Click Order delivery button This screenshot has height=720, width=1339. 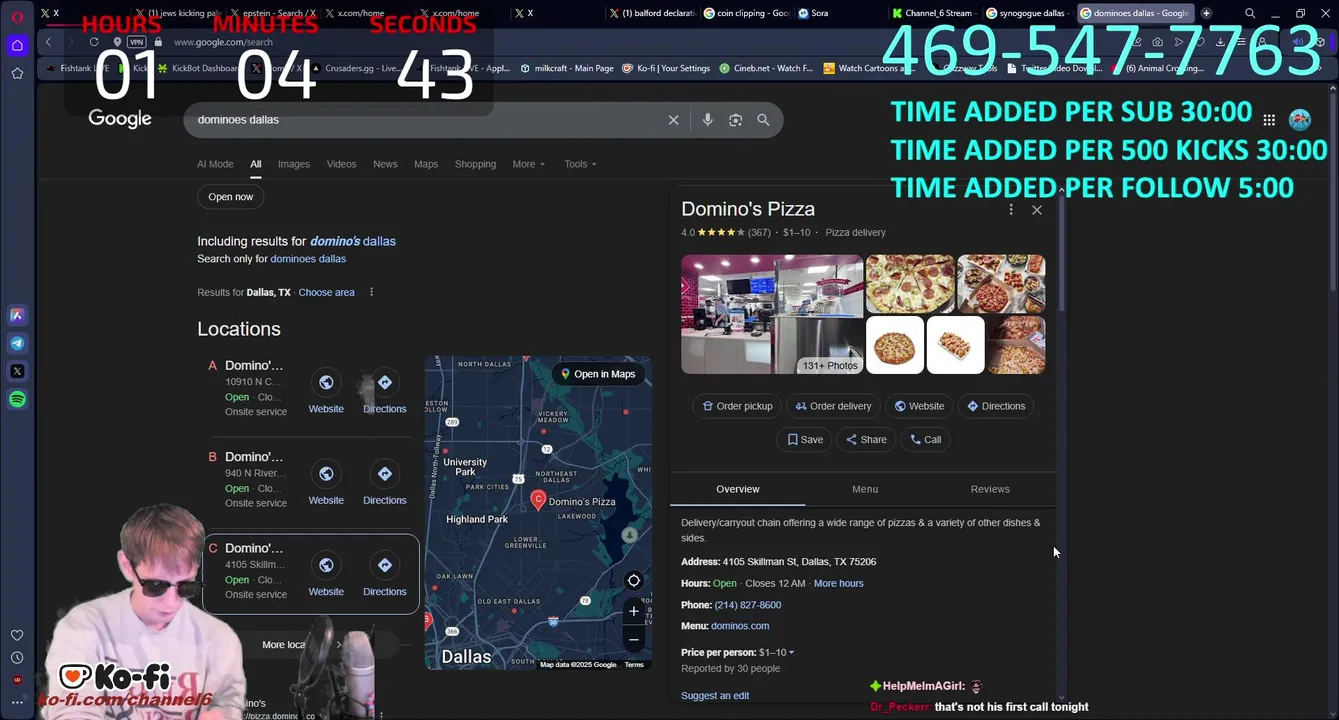click(x=833, y=406)
